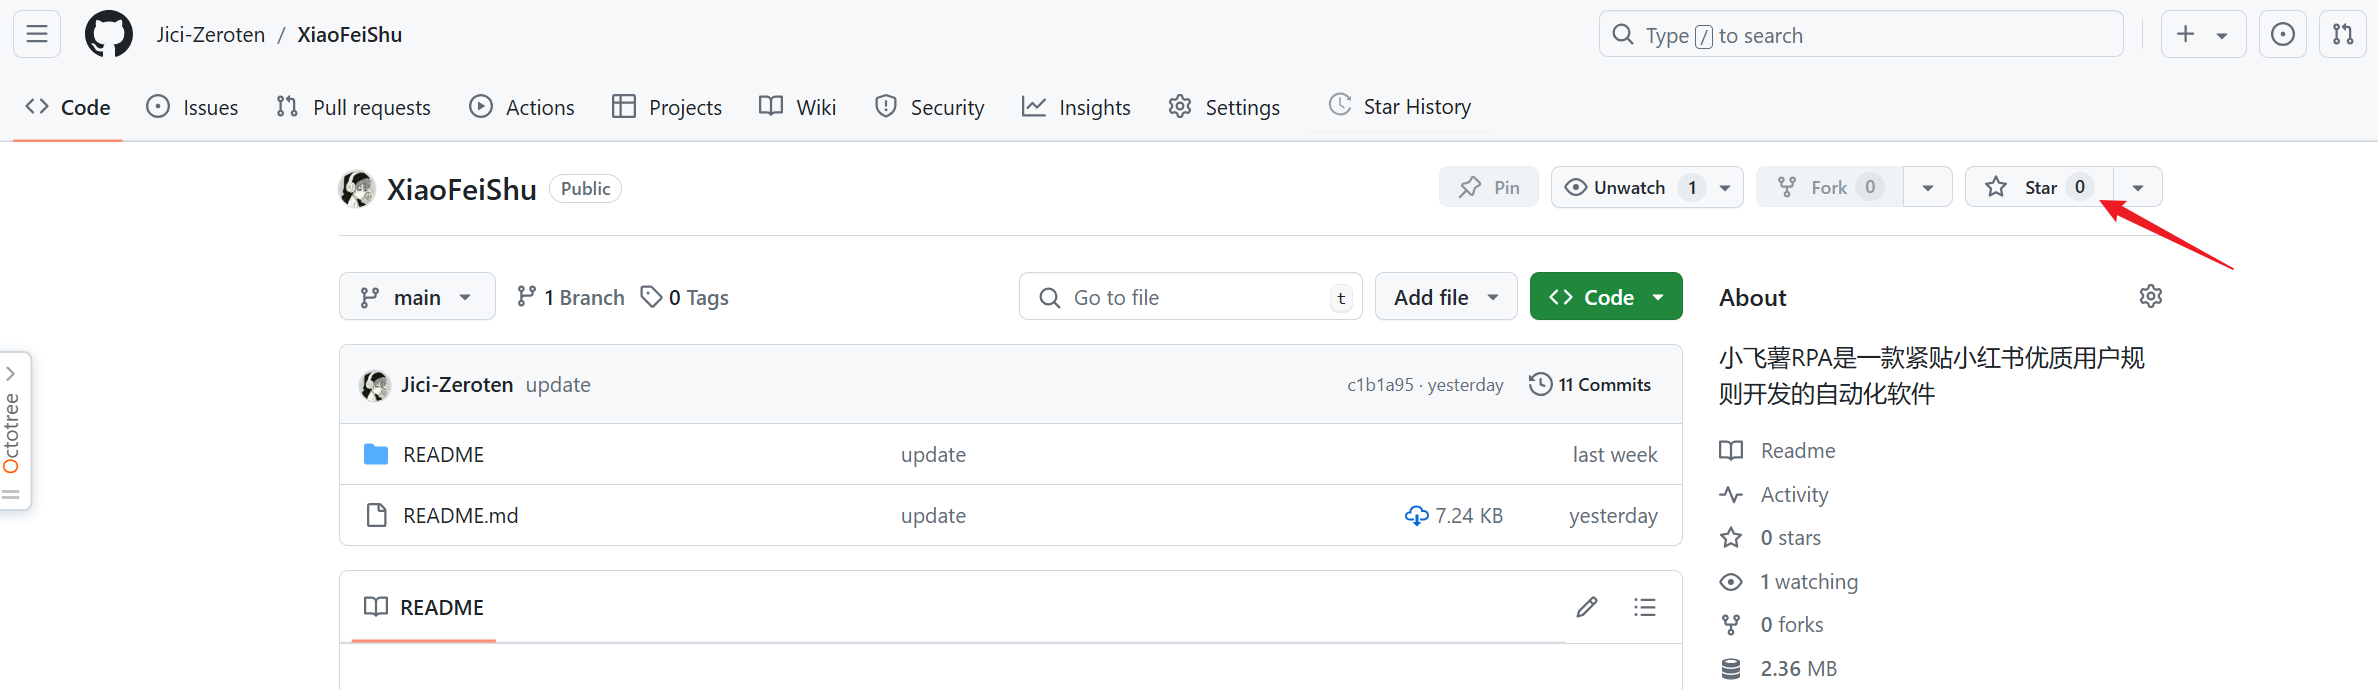Click the Public visibility badge

pyautogui.click(x=585, y=188)
